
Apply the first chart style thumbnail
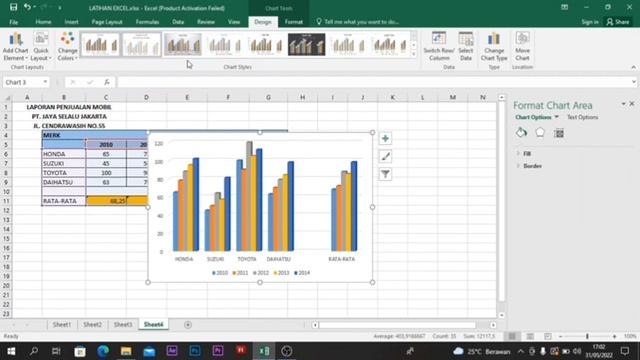click(100, 44)
